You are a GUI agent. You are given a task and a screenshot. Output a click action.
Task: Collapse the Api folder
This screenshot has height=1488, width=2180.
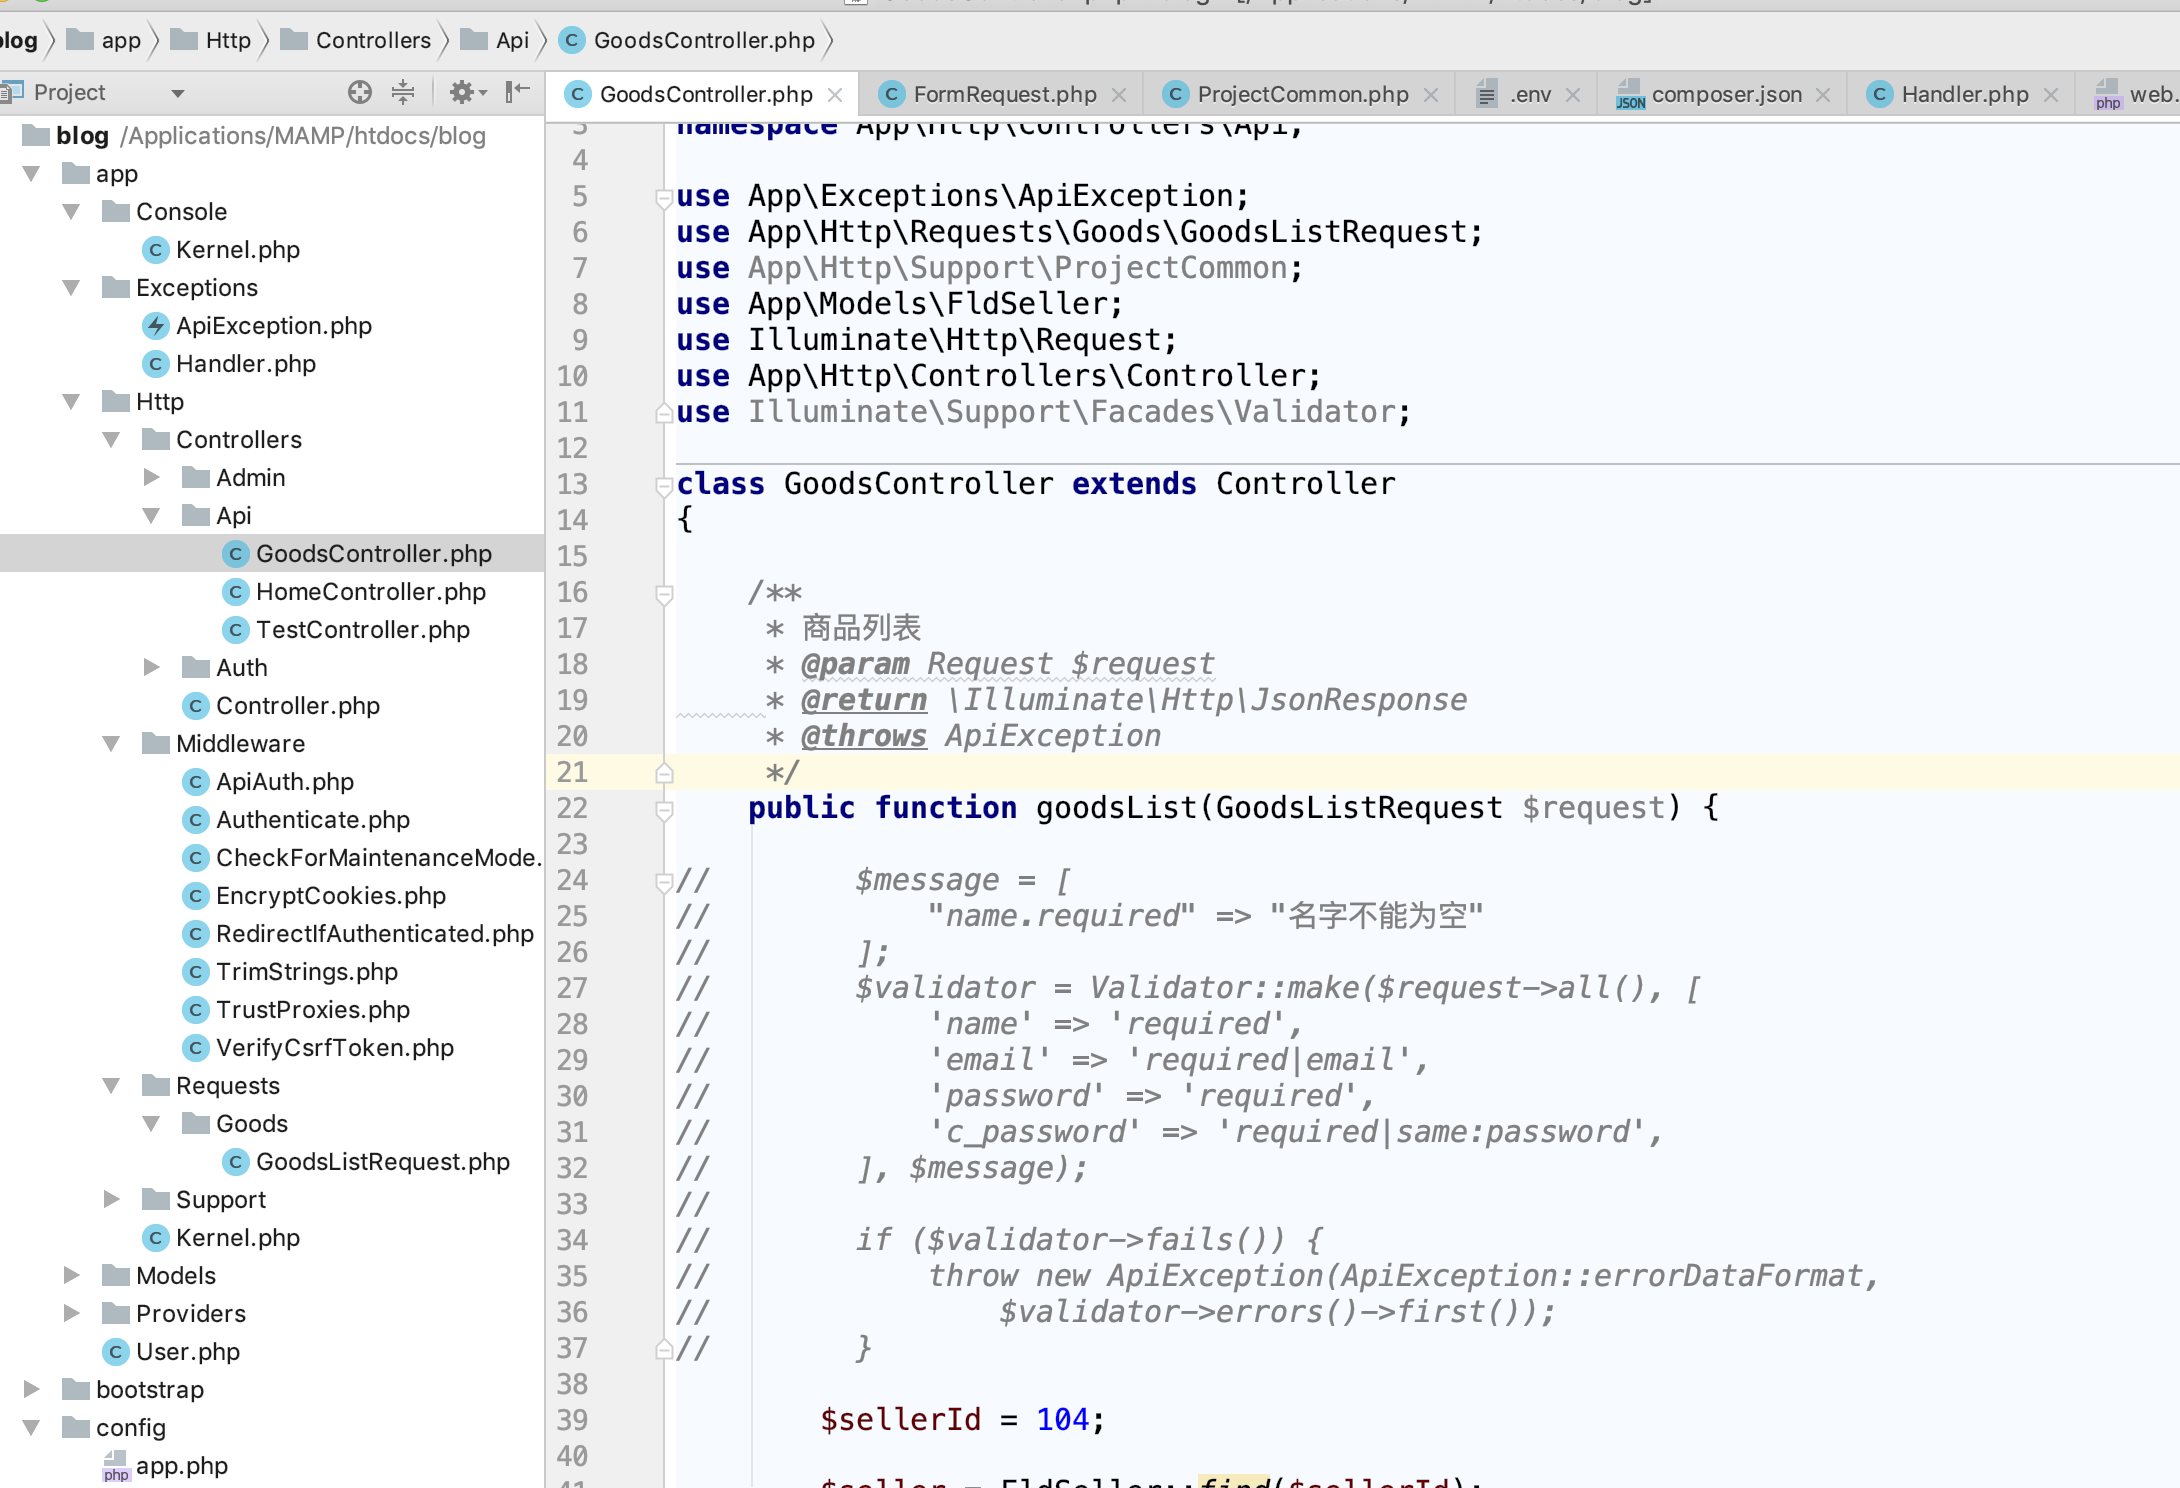coord(151,516)
